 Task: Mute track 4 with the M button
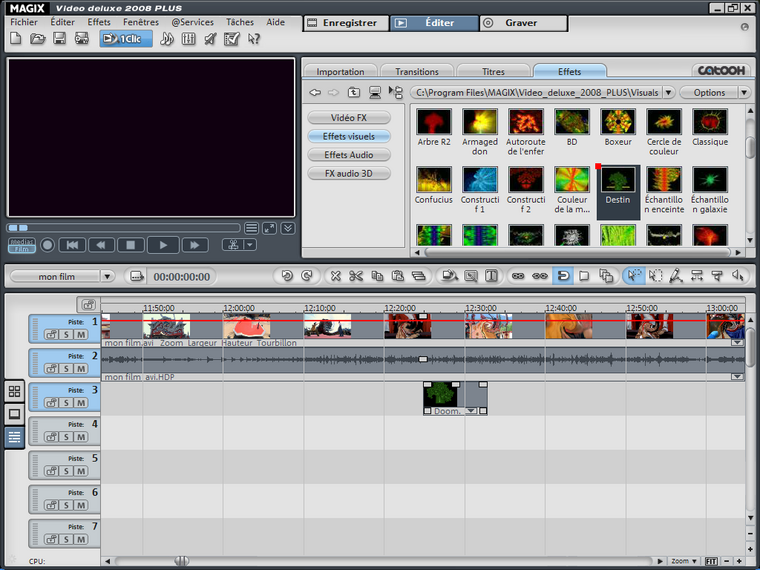(x=81, y=437)
